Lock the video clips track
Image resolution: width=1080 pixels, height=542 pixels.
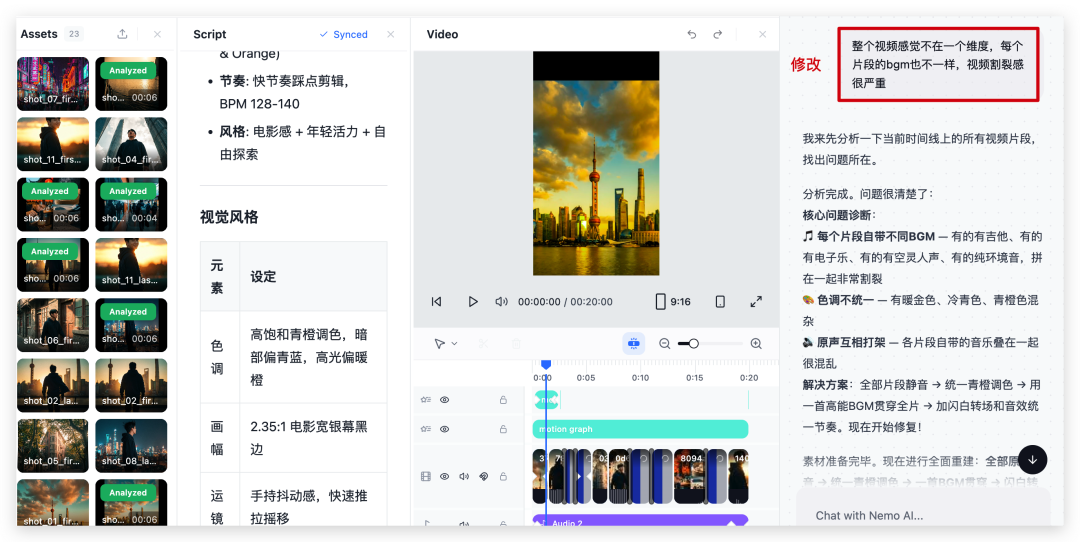tap(503, 477)
